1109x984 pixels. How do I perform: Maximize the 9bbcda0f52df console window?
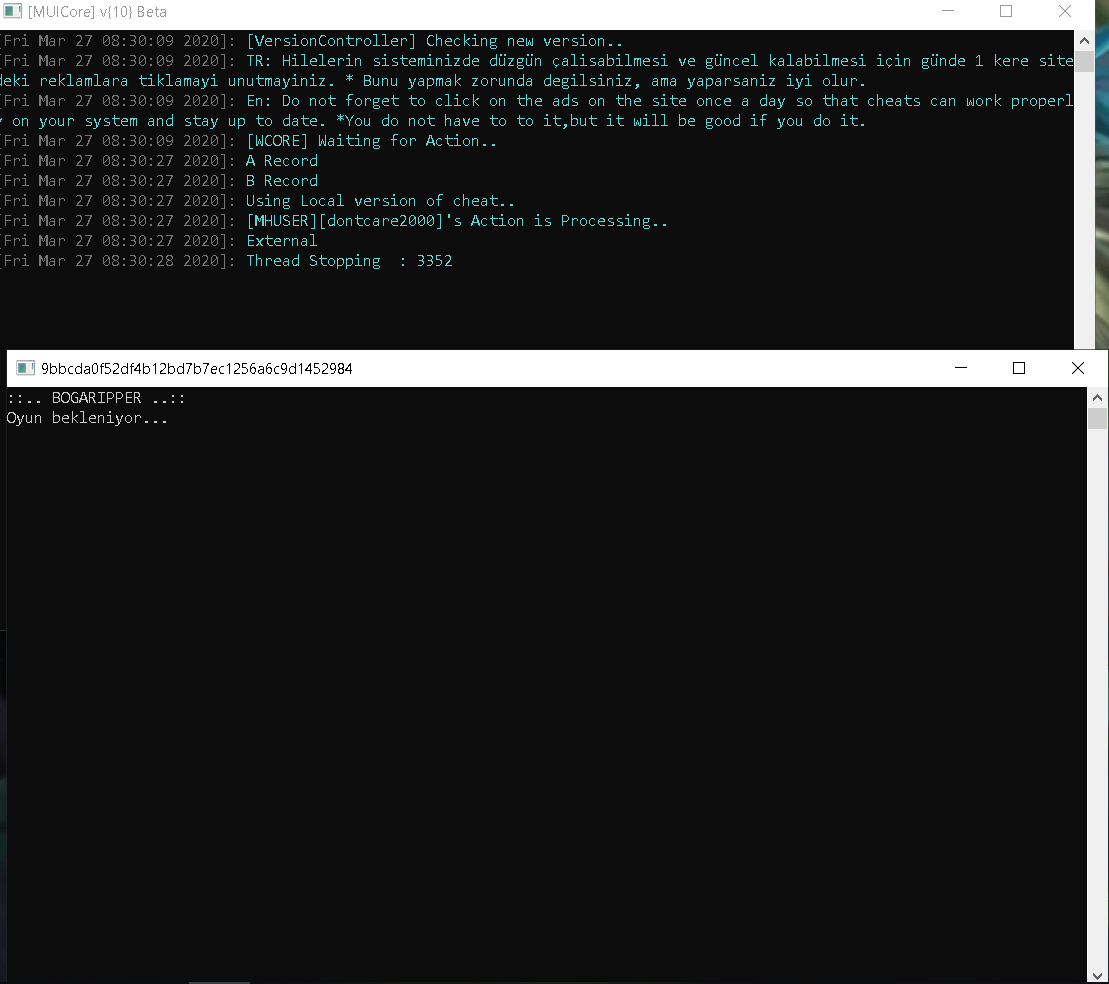pyautogui.click(x=1018, y=368)
